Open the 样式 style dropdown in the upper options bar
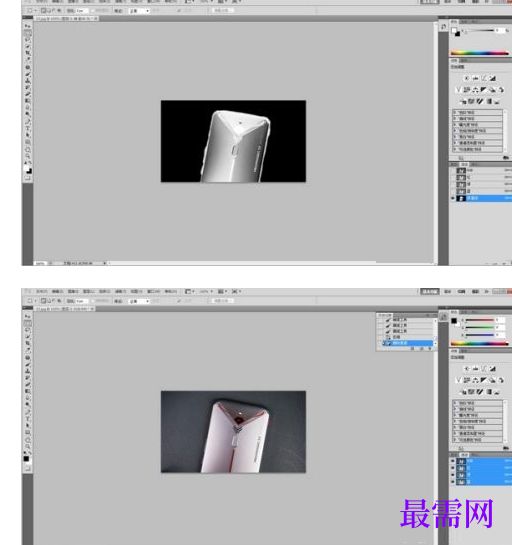 [139, 11]
